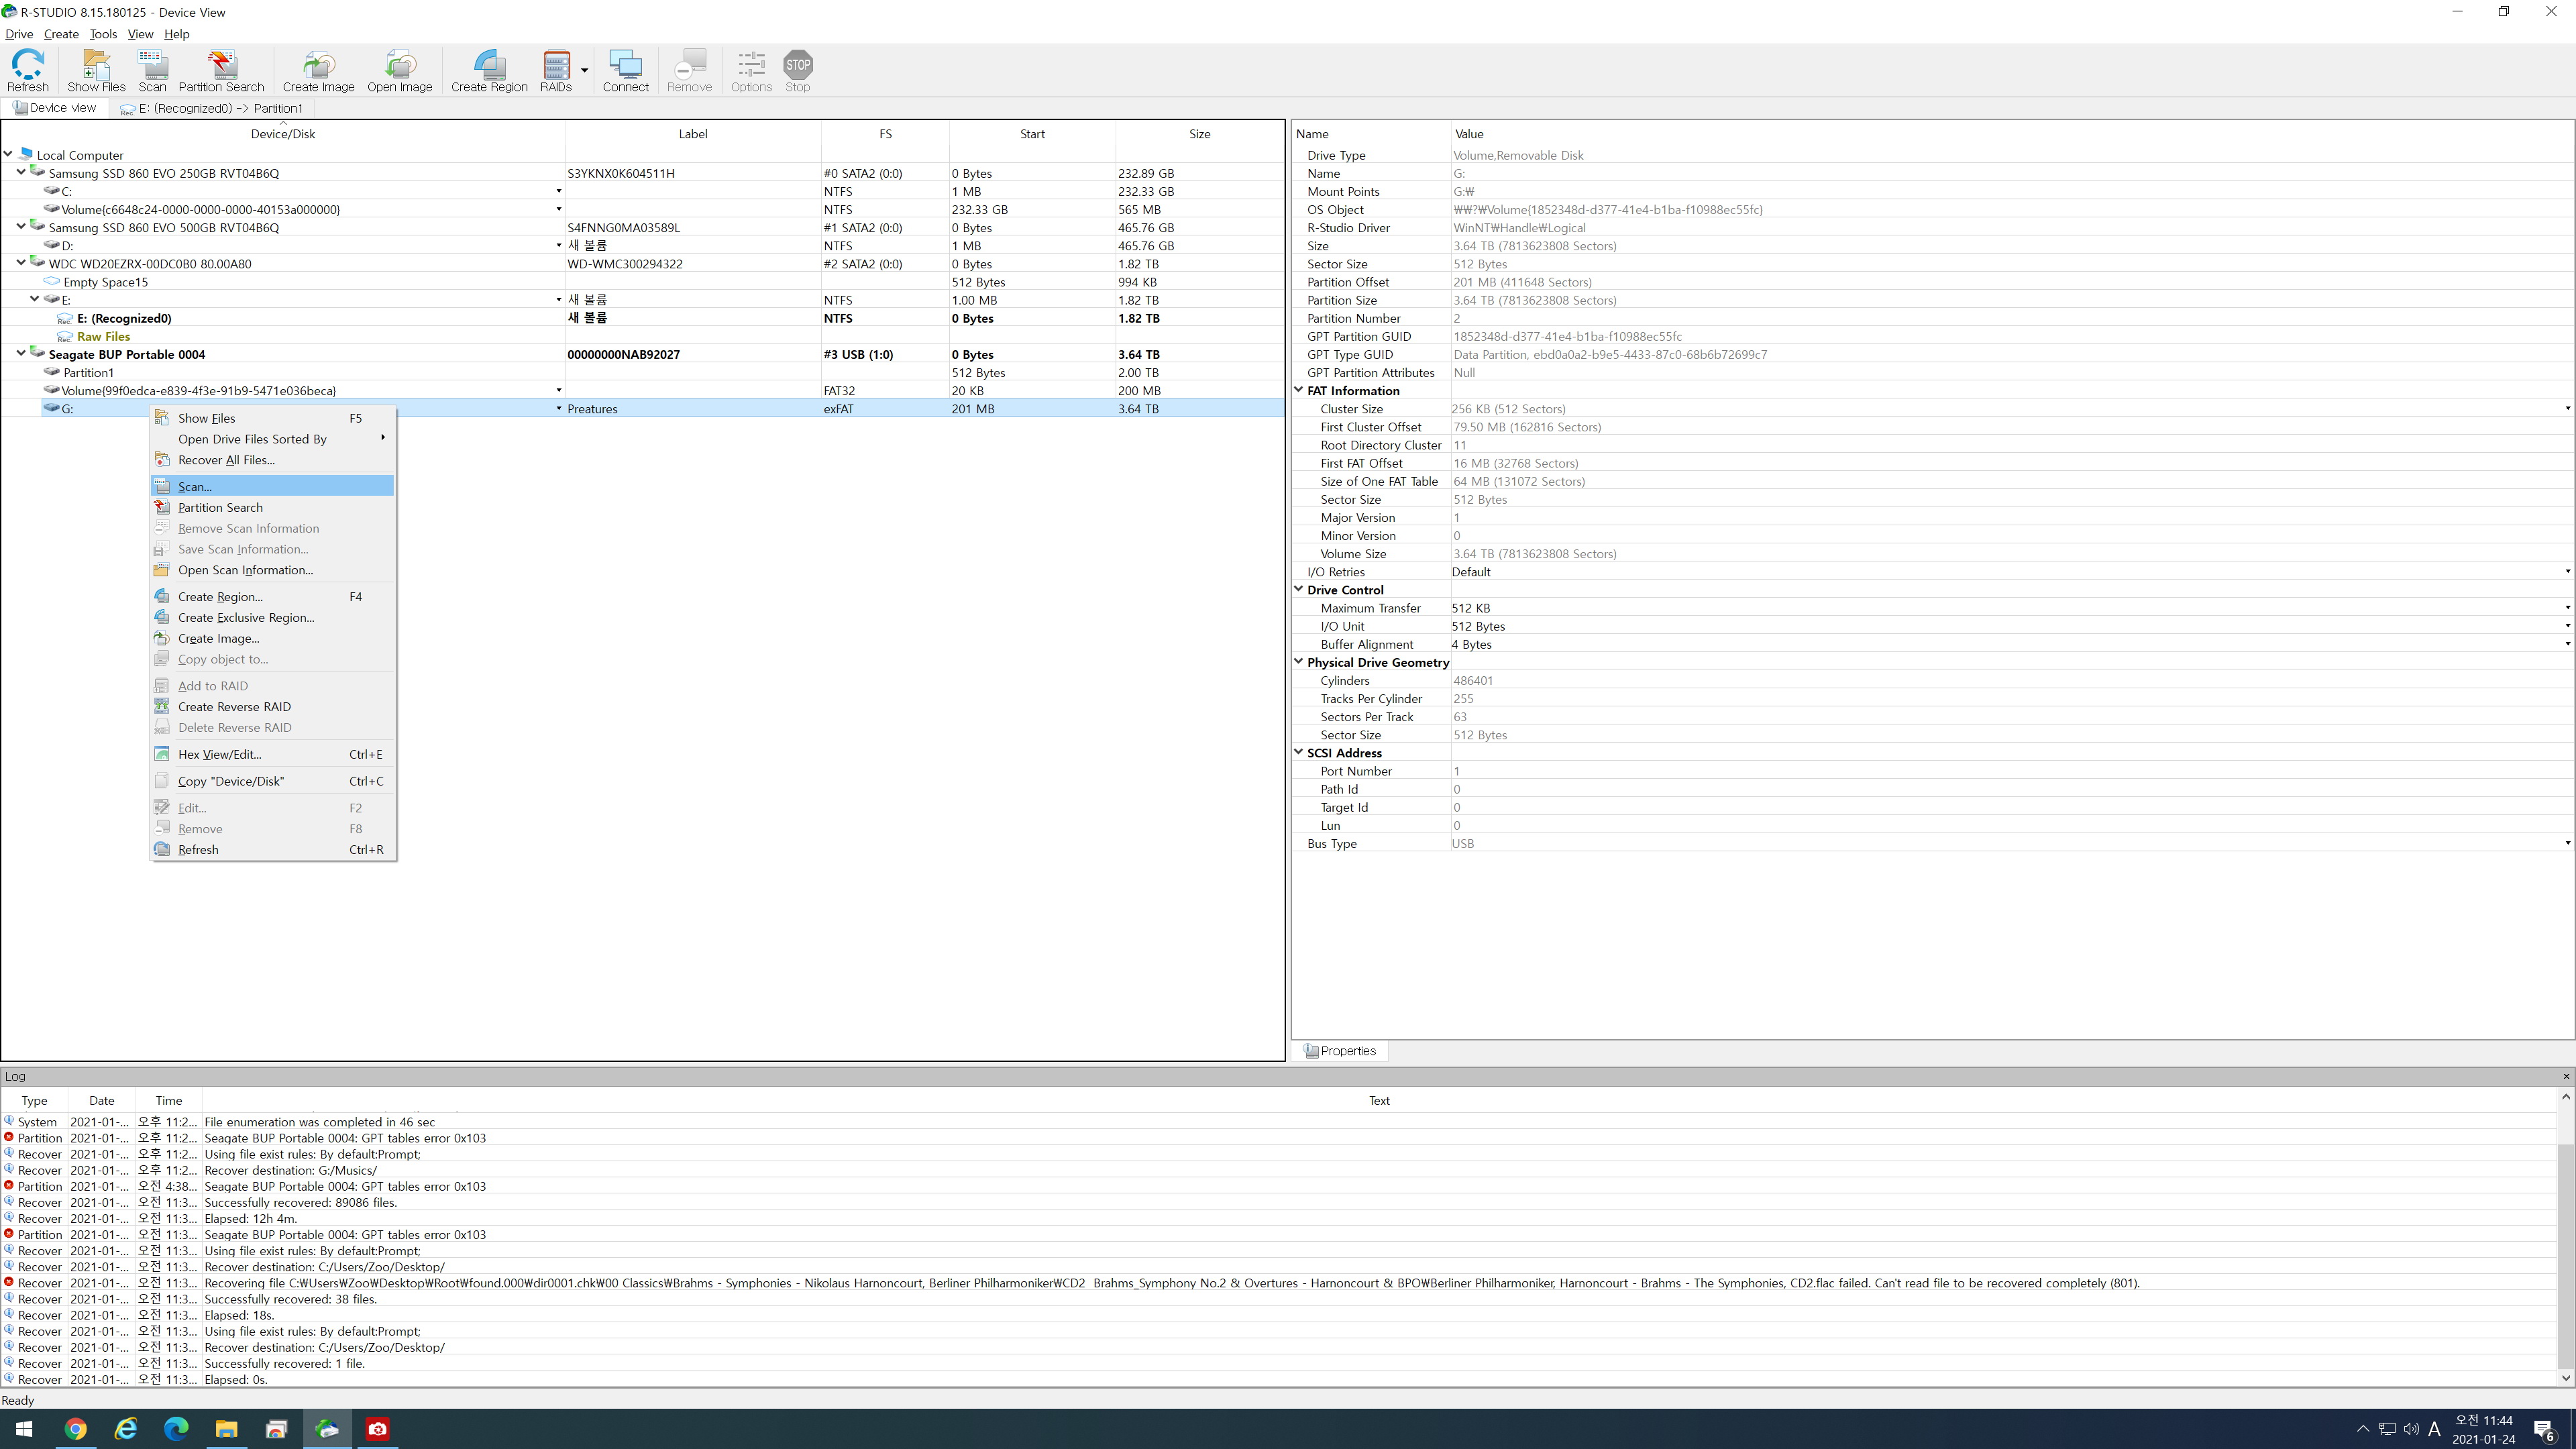Click the Open Image toolbar icon
2576x1449 pixels.
click(x=399, y=70)
